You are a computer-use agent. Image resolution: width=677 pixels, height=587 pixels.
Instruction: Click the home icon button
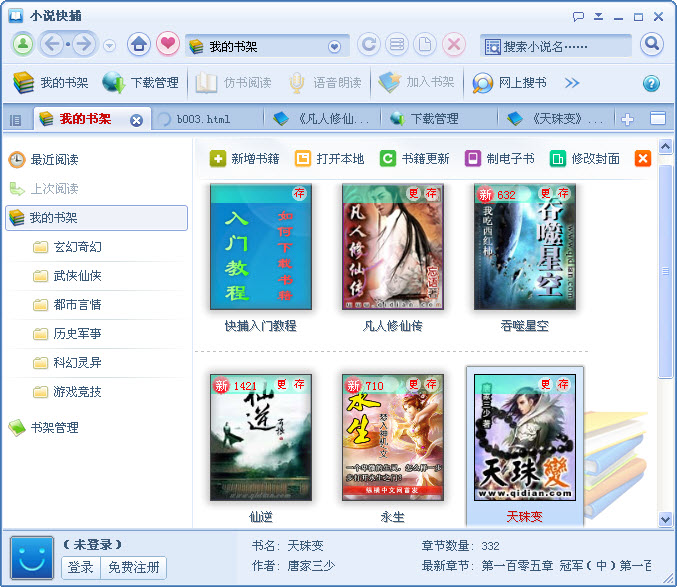pyautogui.click(x=139, y=44)
